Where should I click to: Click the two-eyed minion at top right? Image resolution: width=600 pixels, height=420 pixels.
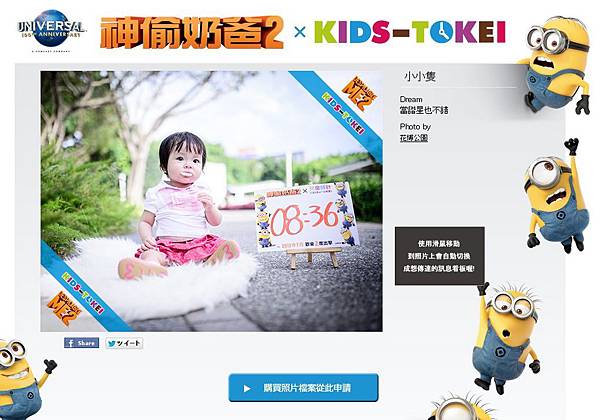[556, 65]
